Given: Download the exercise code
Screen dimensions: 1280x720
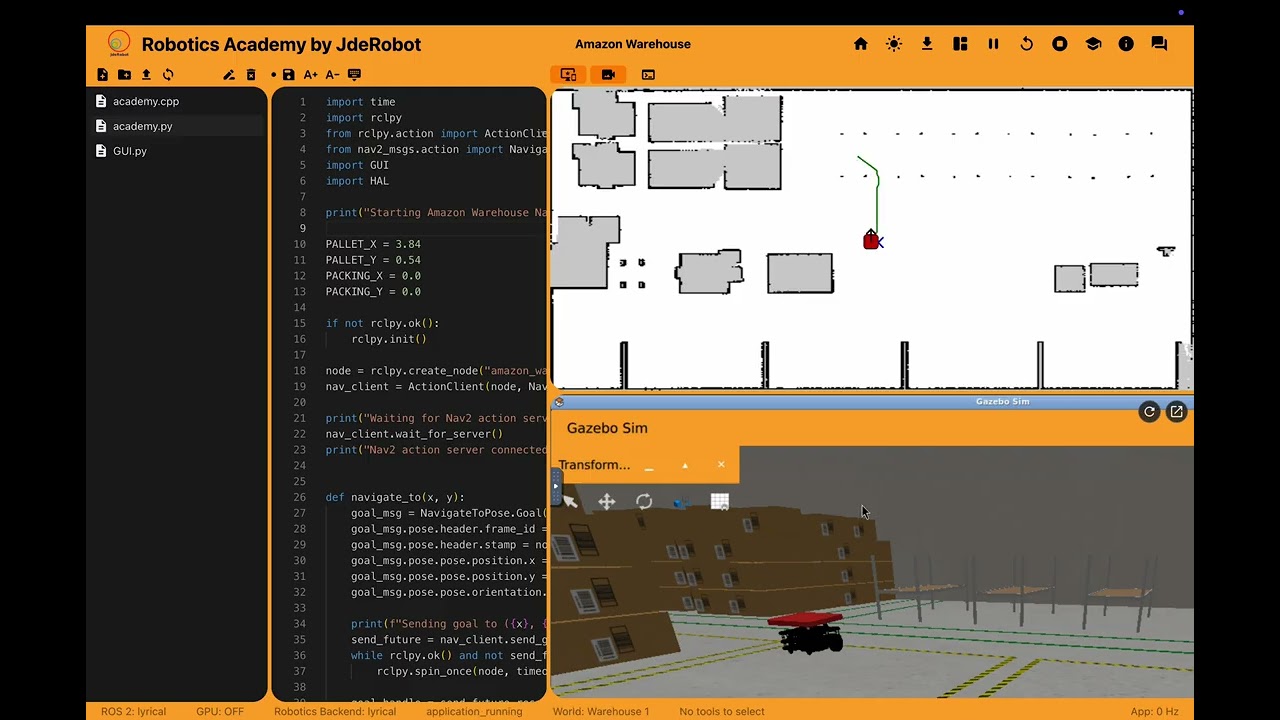Looking at the screenshot, I should pyautogui.click(x=927, y=44).
